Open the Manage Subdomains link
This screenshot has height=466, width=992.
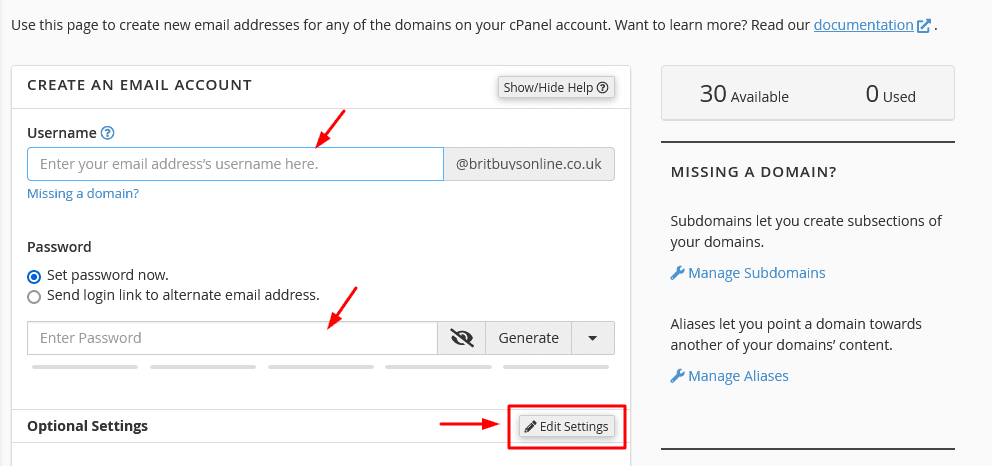coord(756,273)
